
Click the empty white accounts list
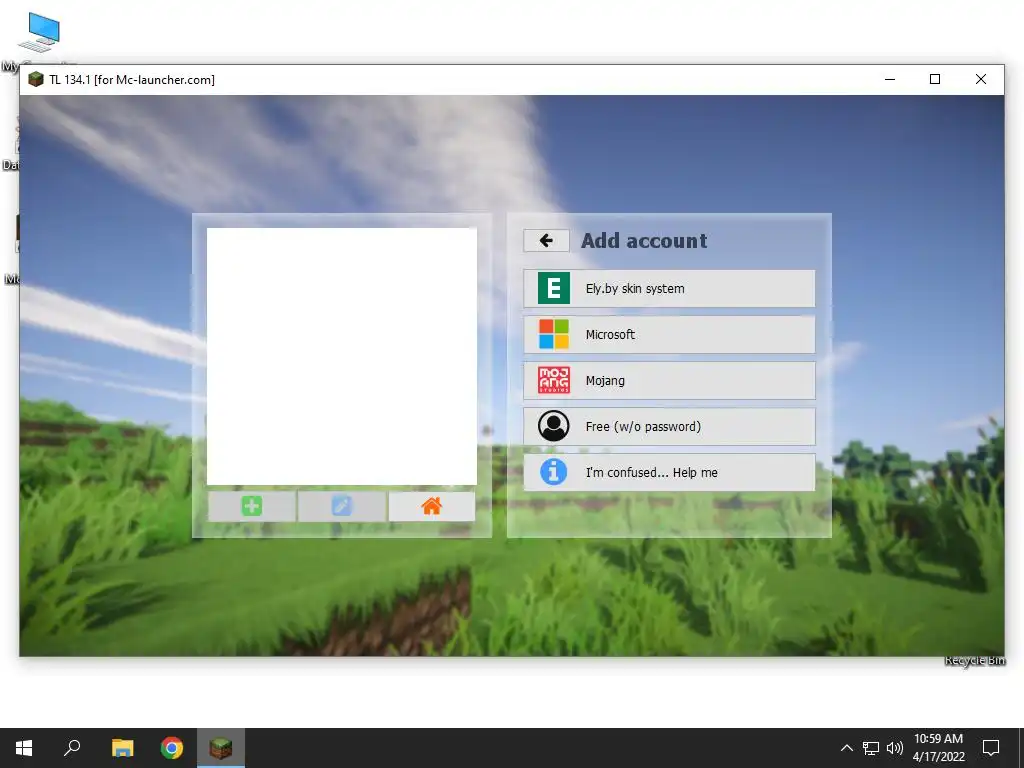pos(342,356)
